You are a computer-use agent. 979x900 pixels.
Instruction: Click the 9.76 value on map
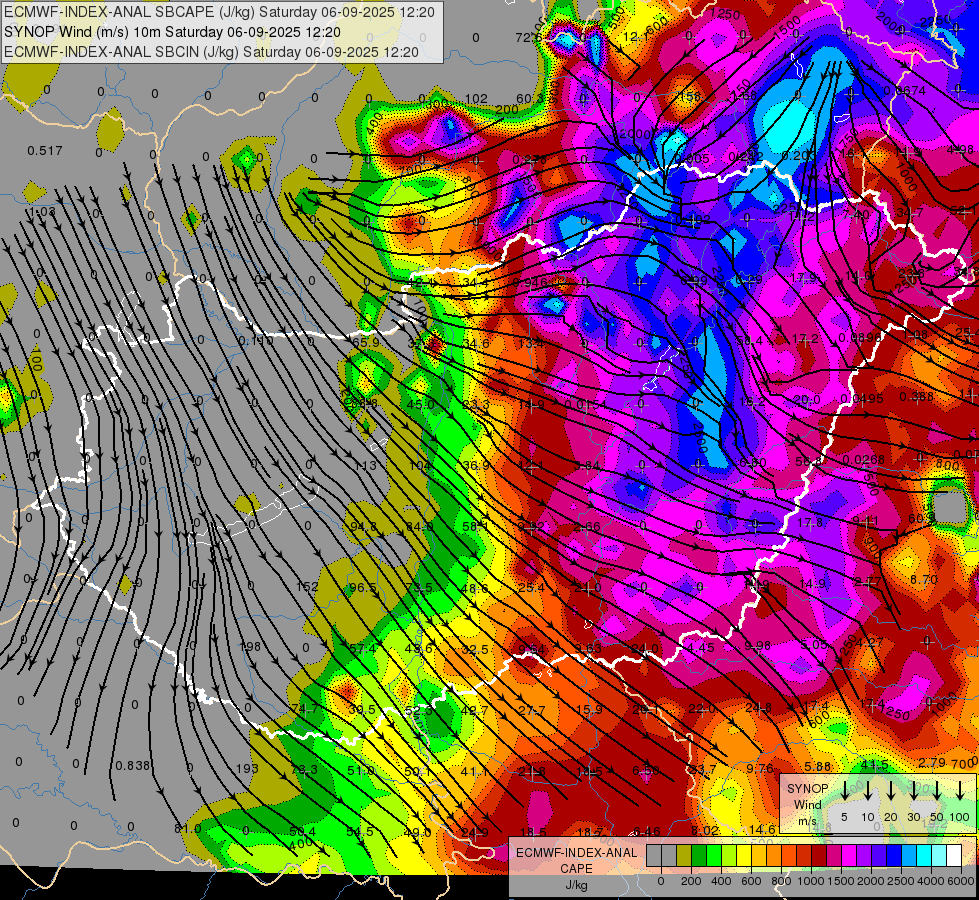click(760, 768)
